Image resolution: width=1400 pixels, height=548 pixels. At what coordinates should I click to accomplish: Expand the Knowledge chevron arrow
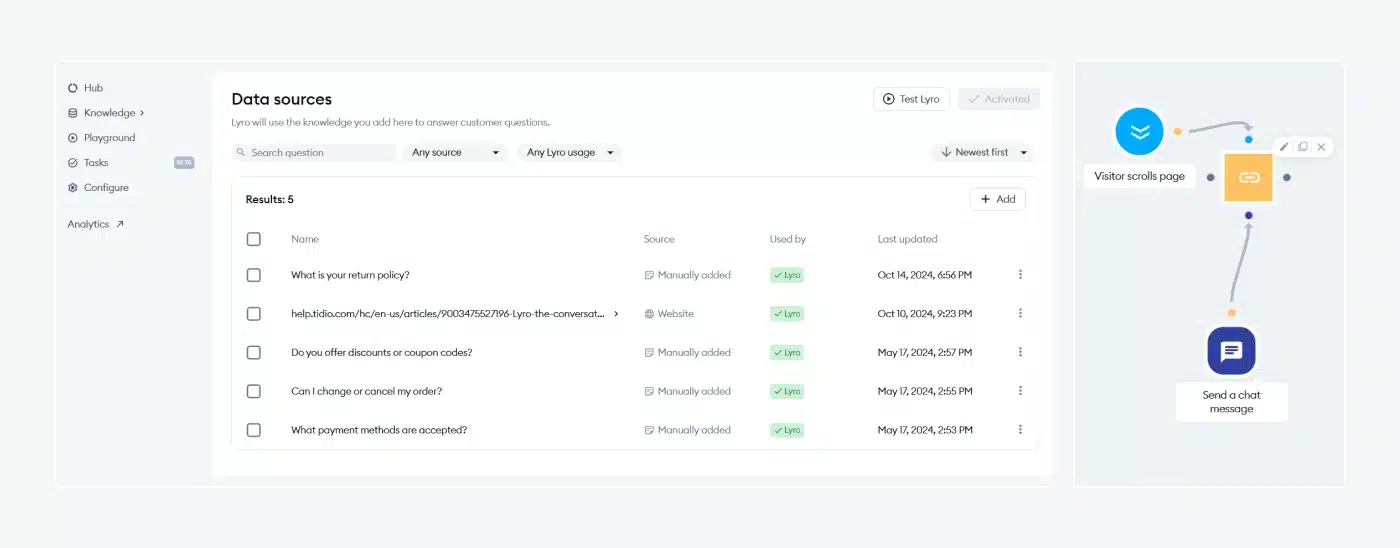pos(142,113)
